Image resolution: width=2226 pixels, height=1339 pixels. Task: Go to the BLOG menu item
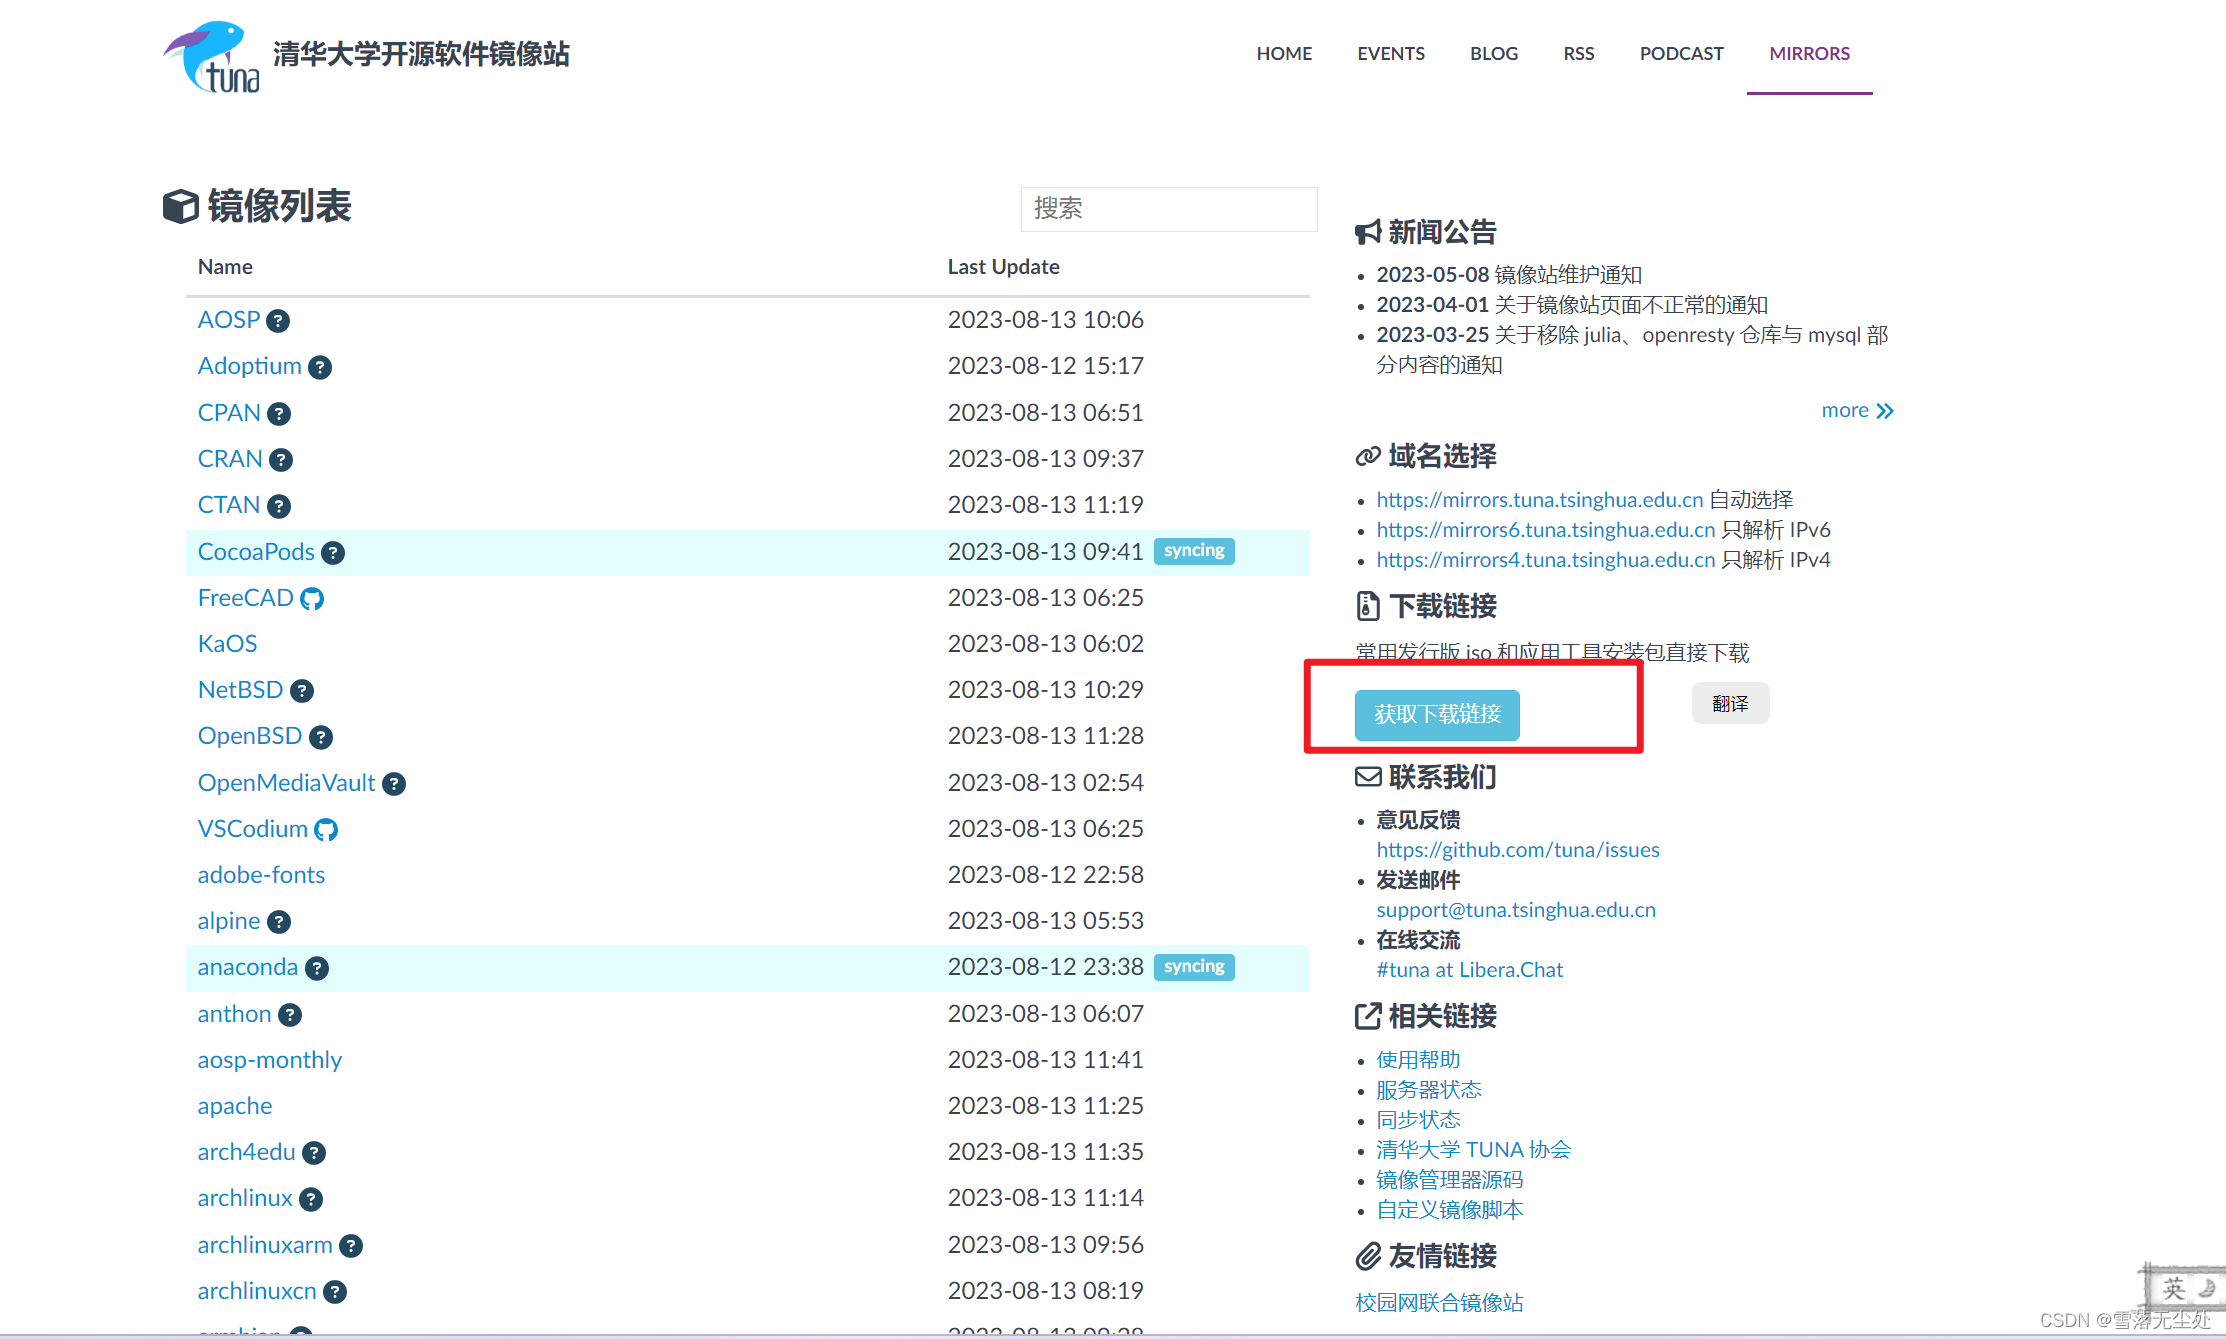1493,53
